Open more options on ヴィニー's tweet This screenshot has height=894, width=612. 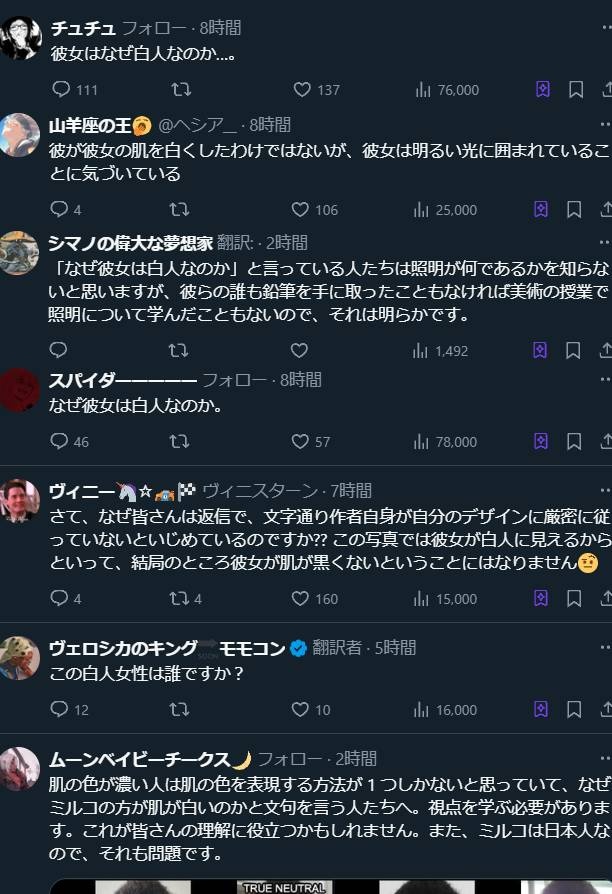(605, 490)
